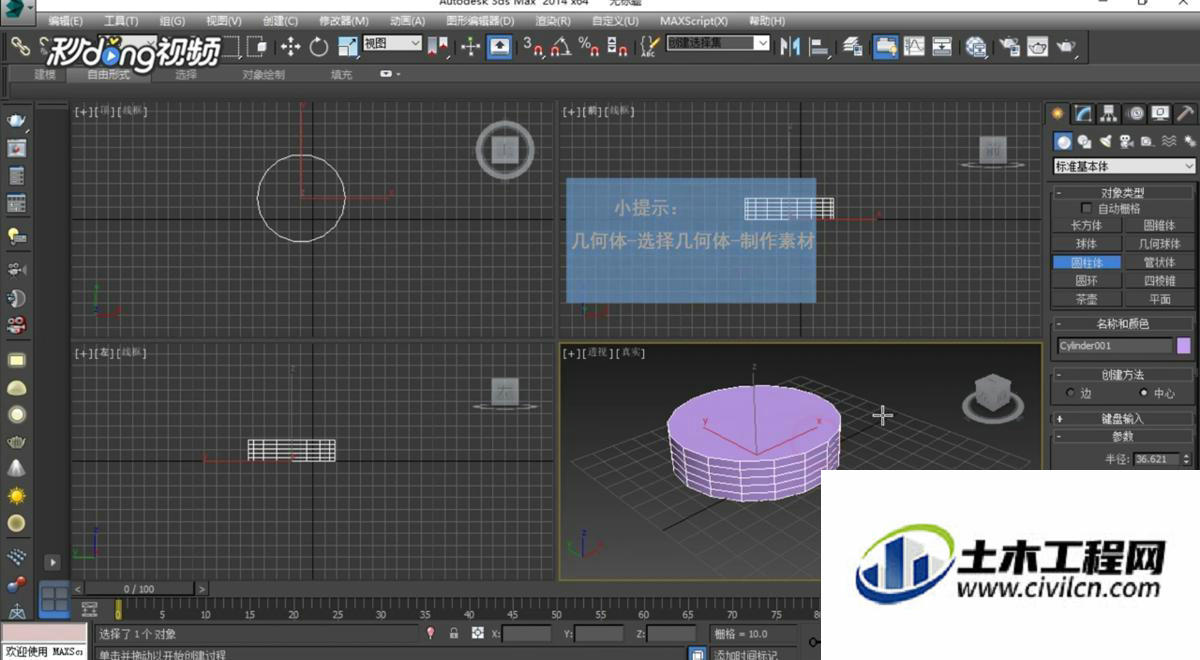Open the Create command panel tab

click(x=1058, y=114)
